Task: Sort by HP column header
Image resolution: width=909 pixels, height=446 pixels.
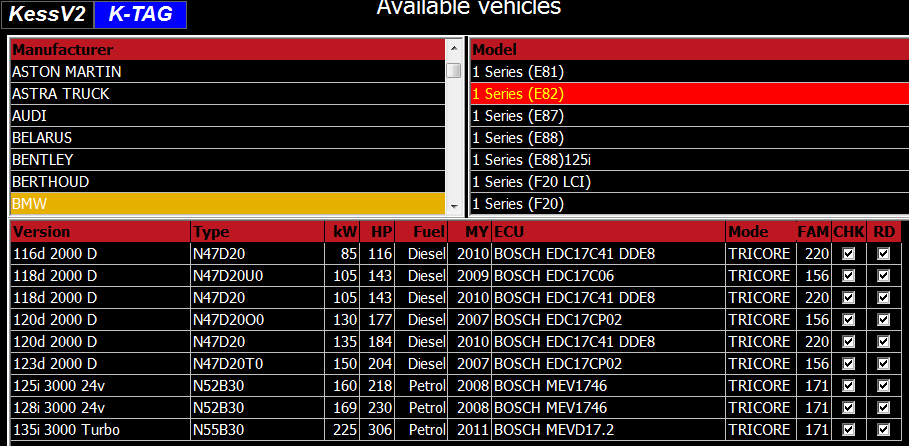Action: tap(377, 232)
